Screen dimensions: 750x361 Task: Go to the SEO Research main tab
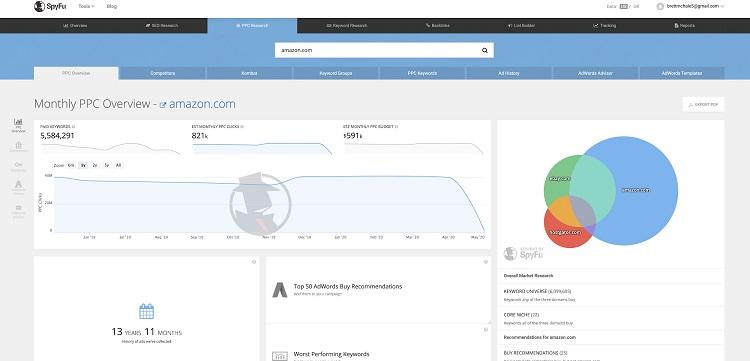tap(162, 25)
